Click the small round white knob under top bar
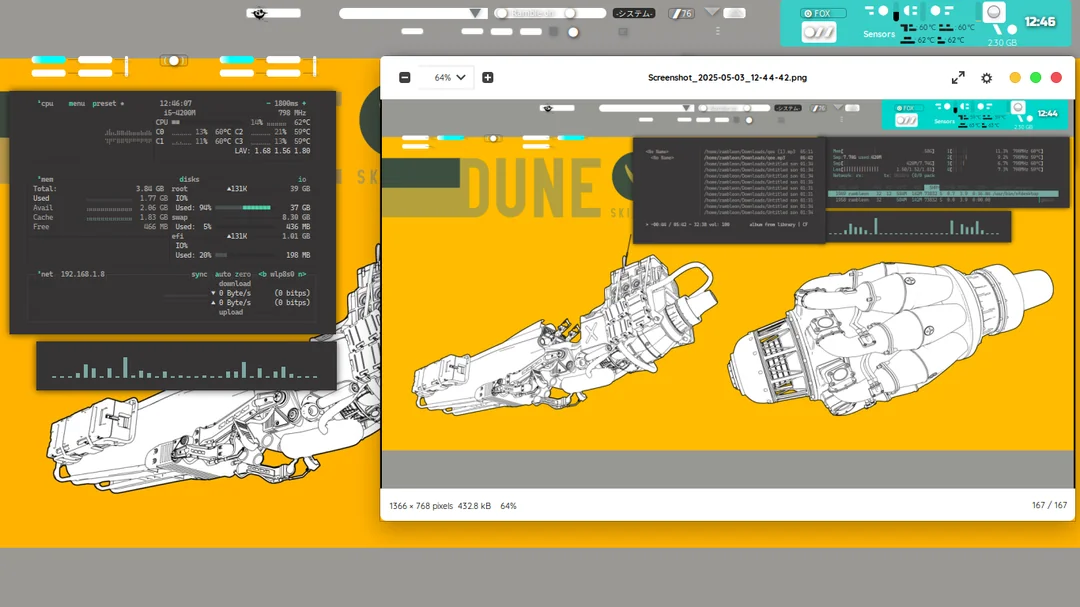The image size is (1080, 607). tap(573, 32)
